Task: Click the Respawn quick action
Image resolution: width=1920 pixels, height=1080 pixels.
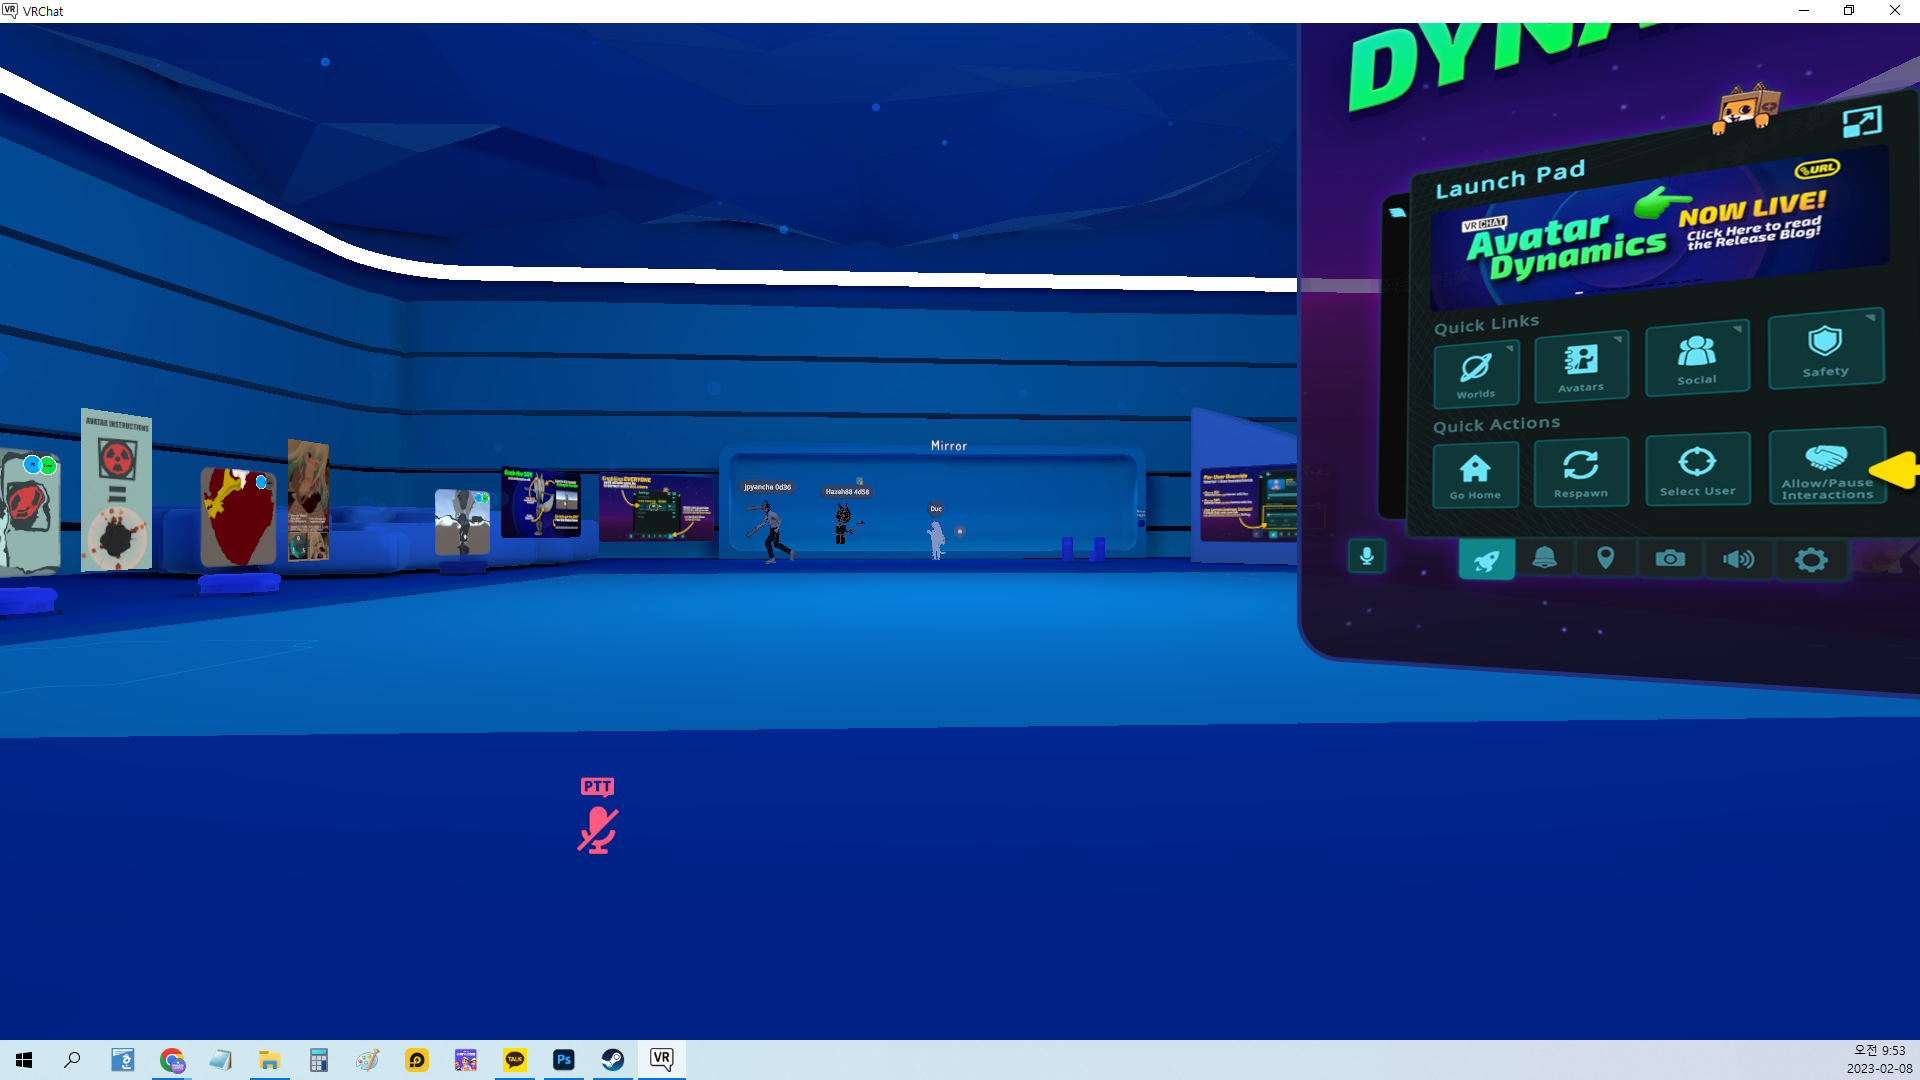Action: (1581, 472)
